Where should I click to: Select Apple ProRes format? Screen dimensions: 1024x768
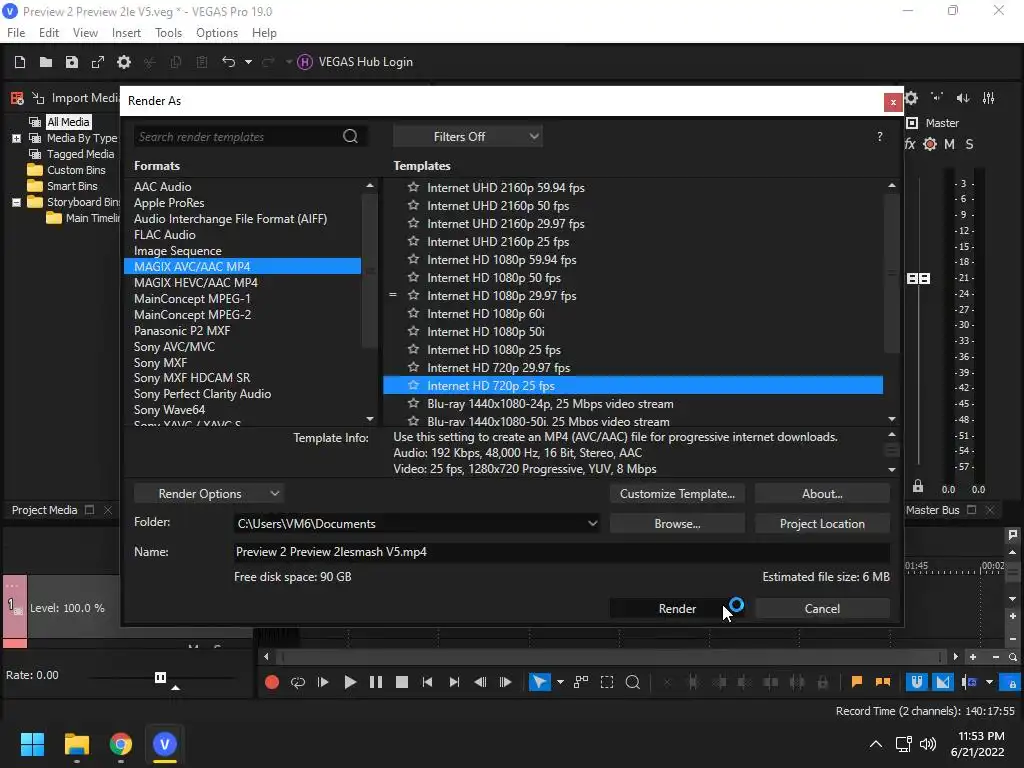pos(169,203)
